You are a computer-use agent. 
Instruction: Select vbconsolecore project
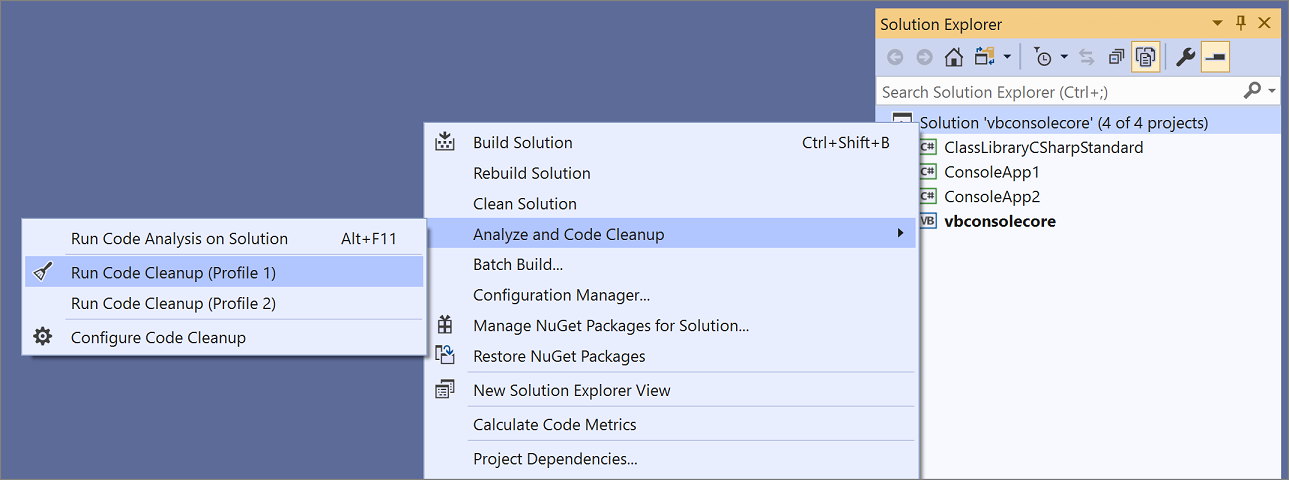tap(999, 221)
